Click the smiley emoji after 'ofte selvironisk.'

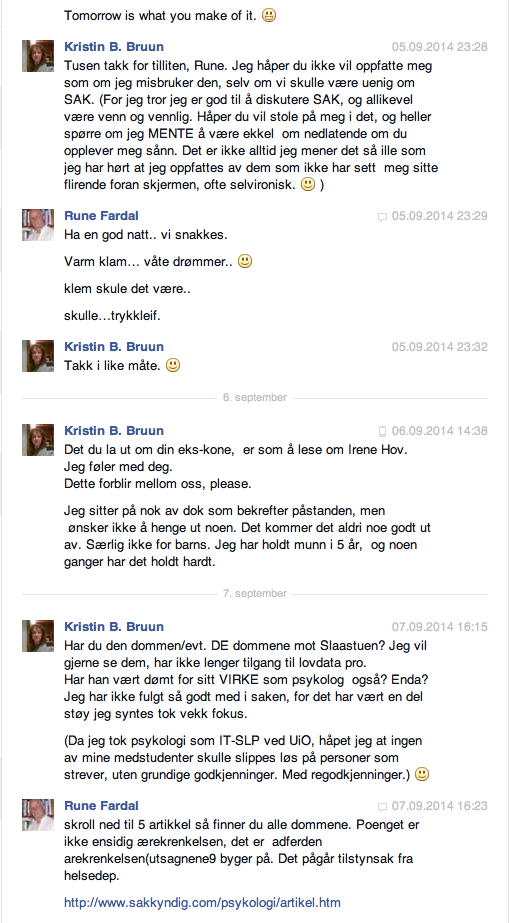tap(307, 185)
